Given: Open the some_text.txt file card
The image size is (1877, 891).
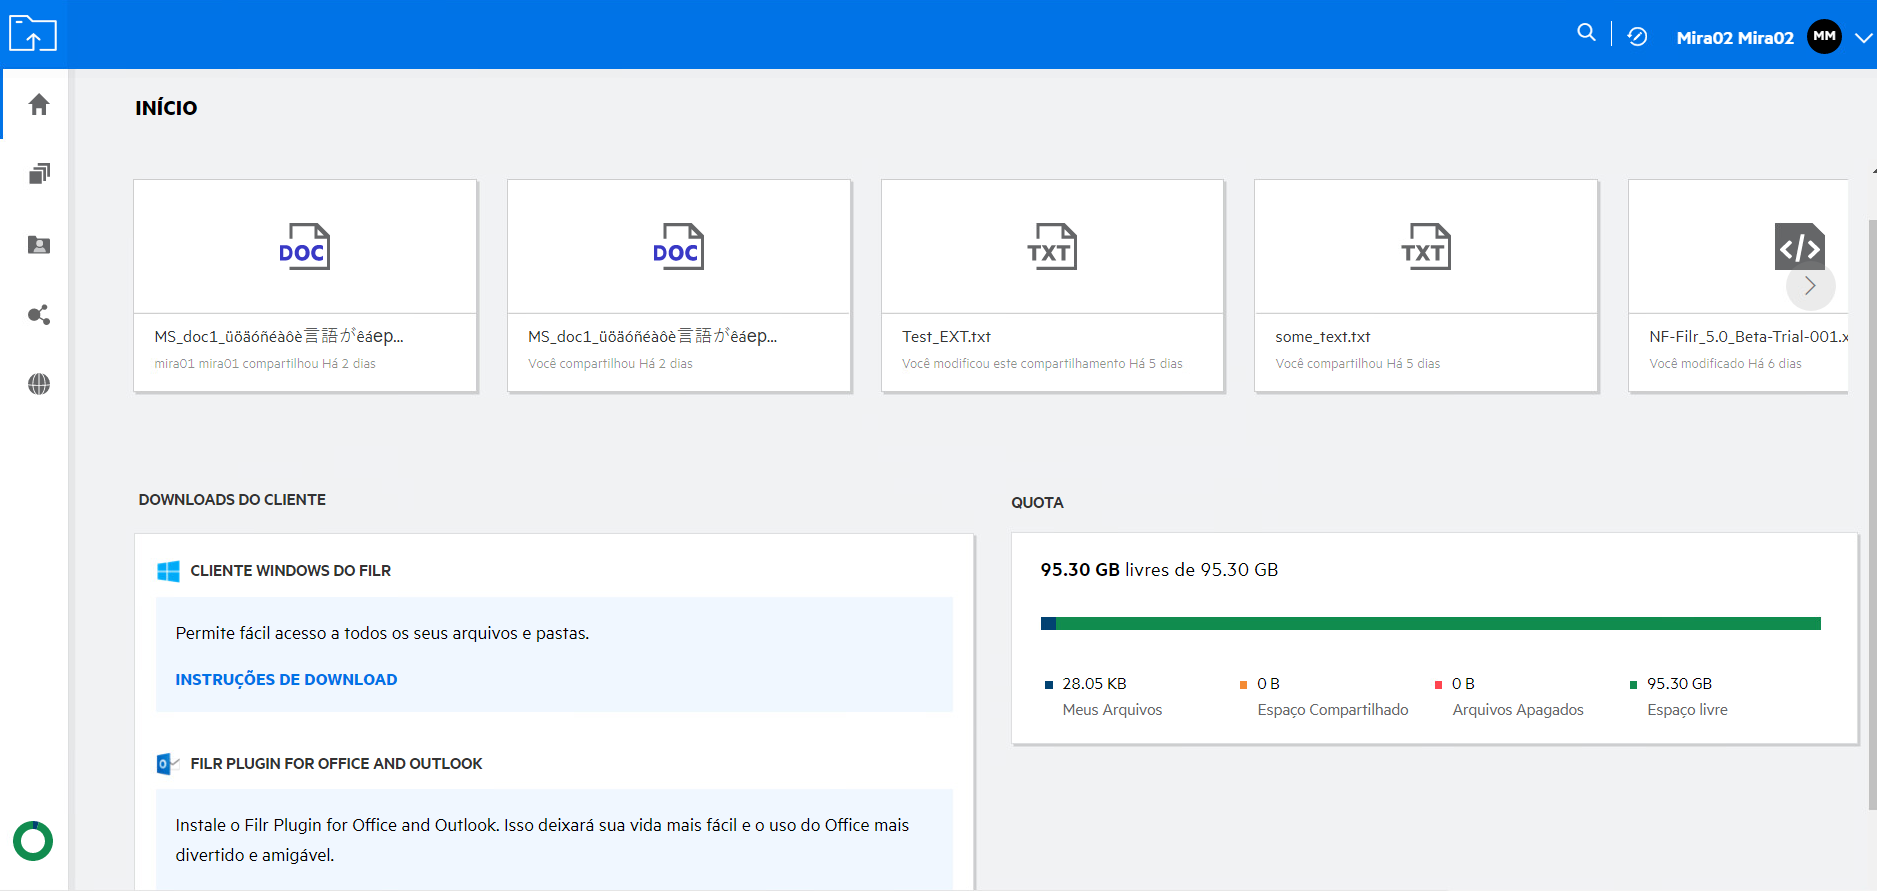Looking at the screenshot, I should point(1425,286).
